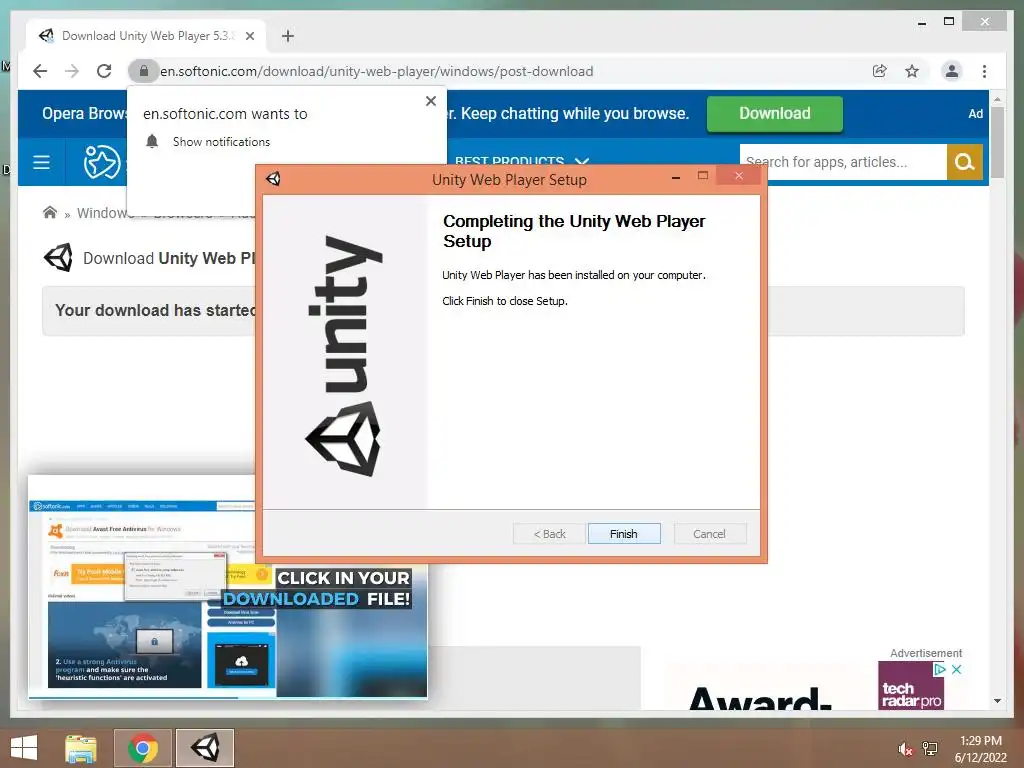Click Your download has started text

(155, 310)
